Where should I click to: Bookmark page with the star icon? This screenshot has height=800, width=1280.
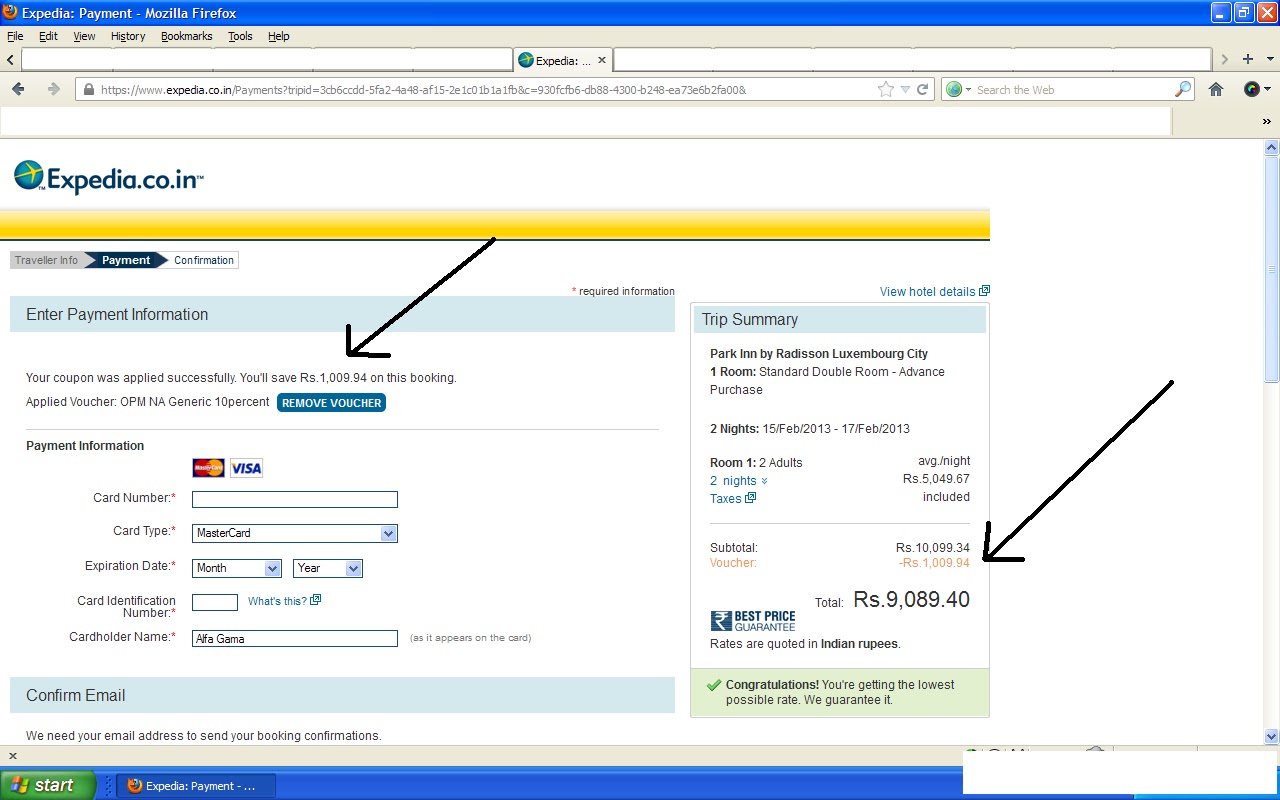pos(886,89)
